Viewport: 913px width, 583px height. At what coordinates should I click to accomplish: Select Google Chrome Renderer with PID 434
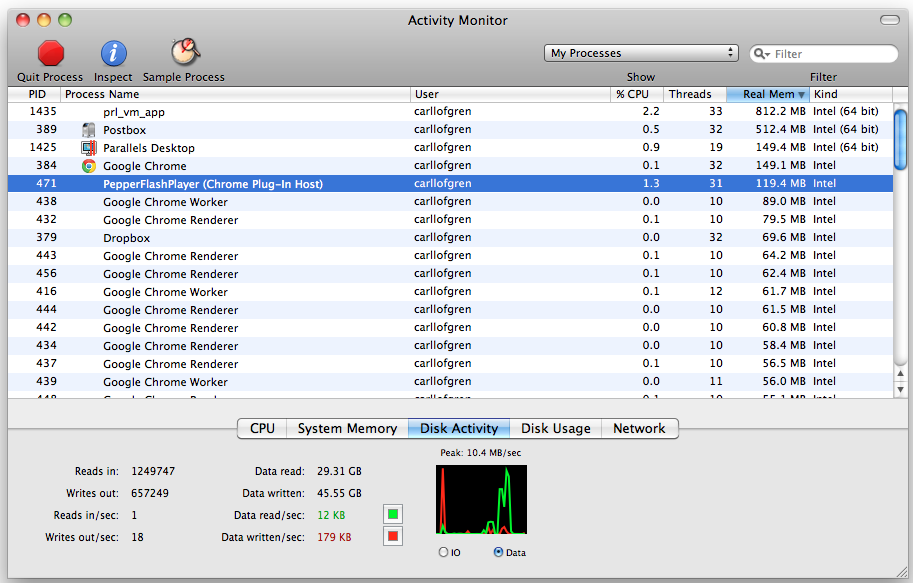point(450,346)
